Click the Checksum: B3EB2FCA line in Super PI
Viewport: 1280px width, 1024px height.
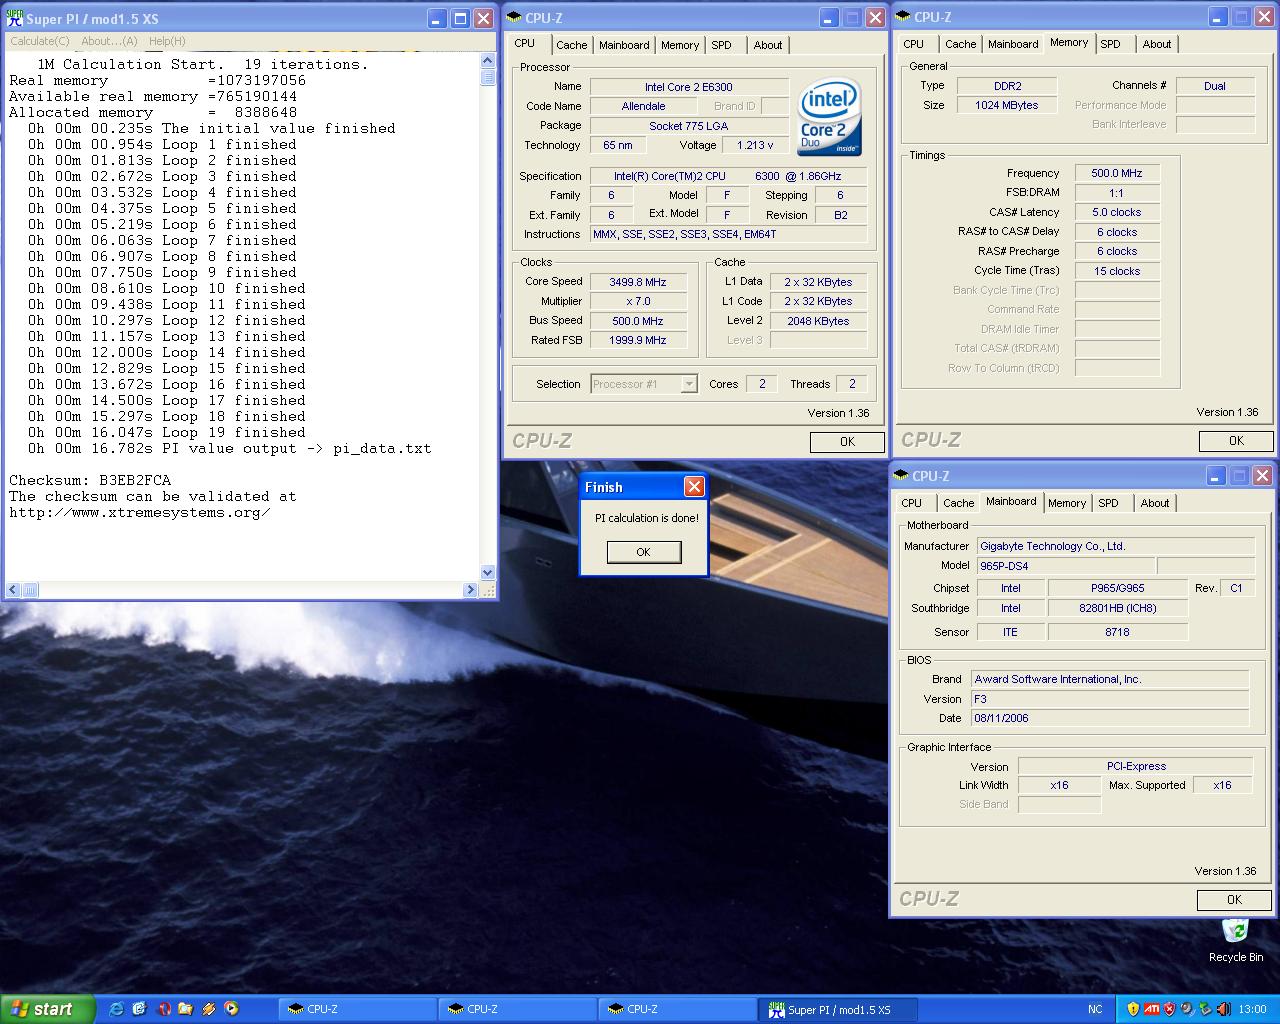pyautogui.click(x=90, y=480)
